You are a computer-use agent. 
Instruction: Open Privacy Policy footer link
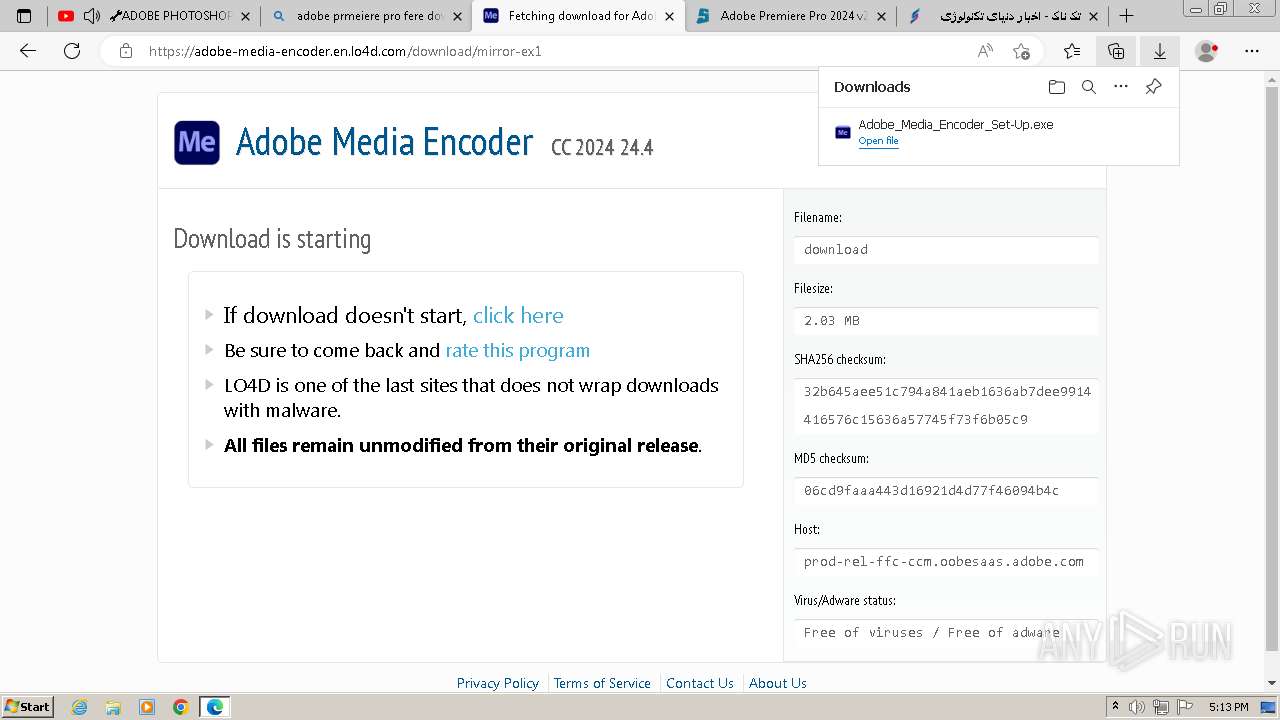tap(498, 683)
